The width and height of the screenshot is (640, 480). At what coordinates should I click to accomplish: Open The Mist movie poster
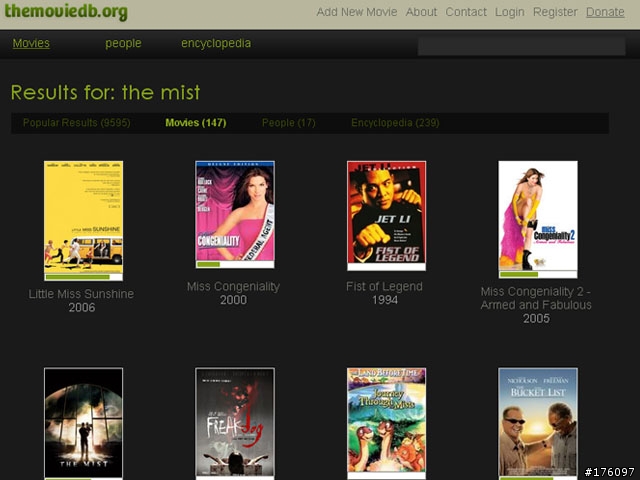pos(83,424)
